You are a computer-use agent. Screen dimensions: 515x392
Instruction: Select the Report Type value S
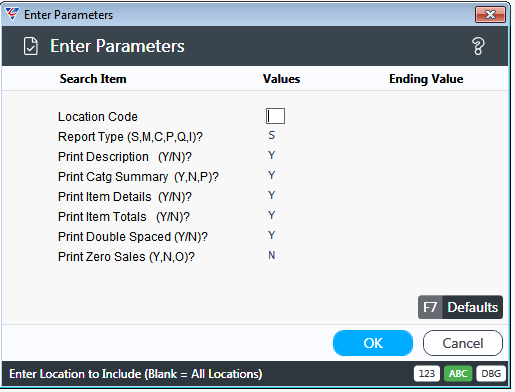tap(272, 135)
